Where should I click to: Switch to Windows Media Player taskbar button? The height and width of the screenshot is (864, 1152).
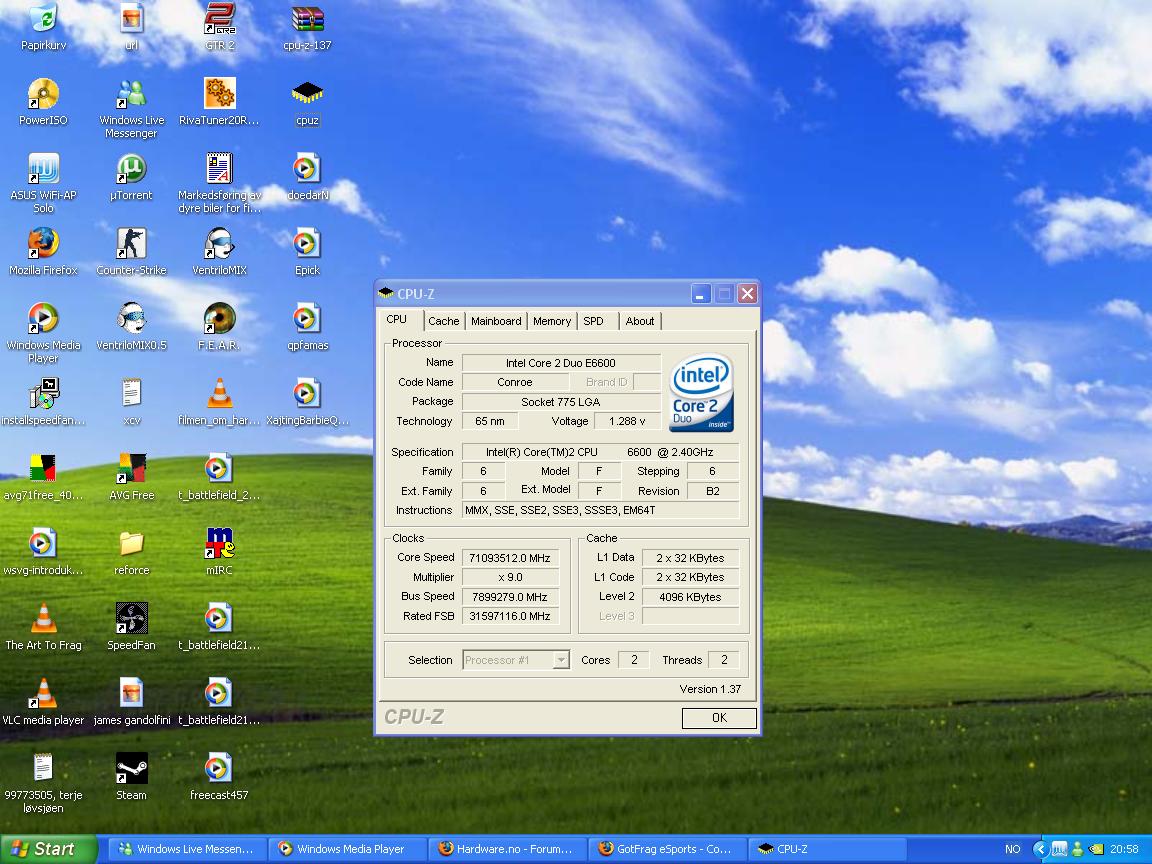347,849
